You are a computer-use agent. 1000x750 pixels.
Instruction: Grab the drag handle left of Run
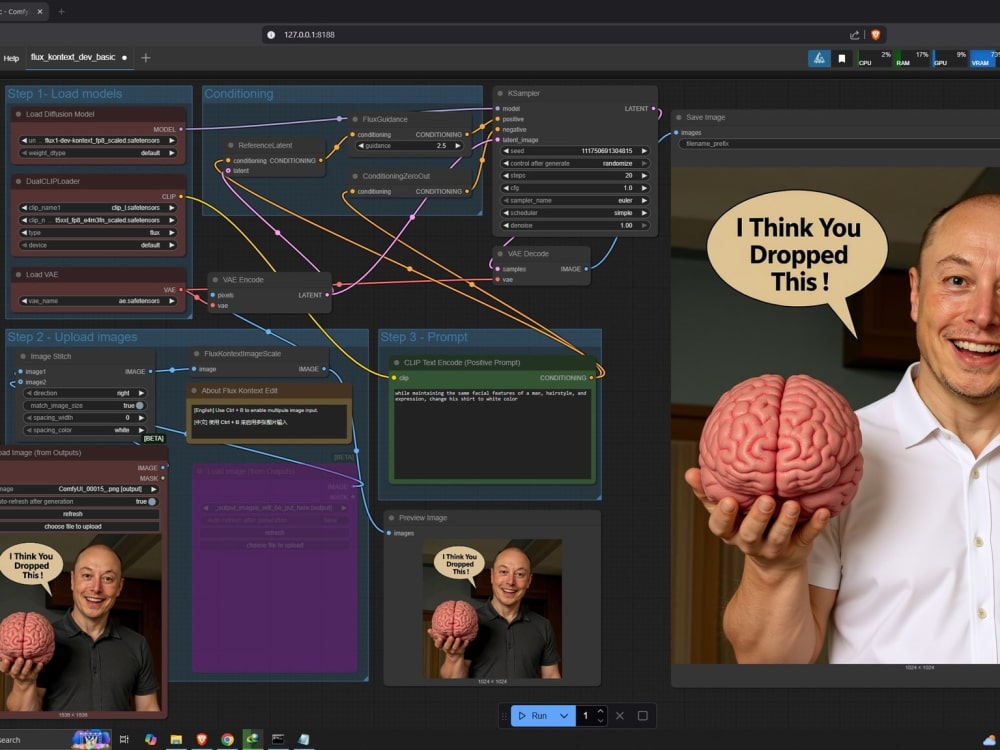[504, 716]
